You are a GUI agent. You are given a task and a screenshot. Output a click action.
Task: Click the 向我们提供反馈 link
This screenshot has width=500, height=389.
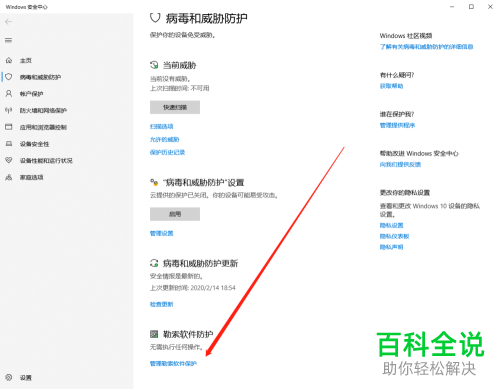(x=400, y=164)
